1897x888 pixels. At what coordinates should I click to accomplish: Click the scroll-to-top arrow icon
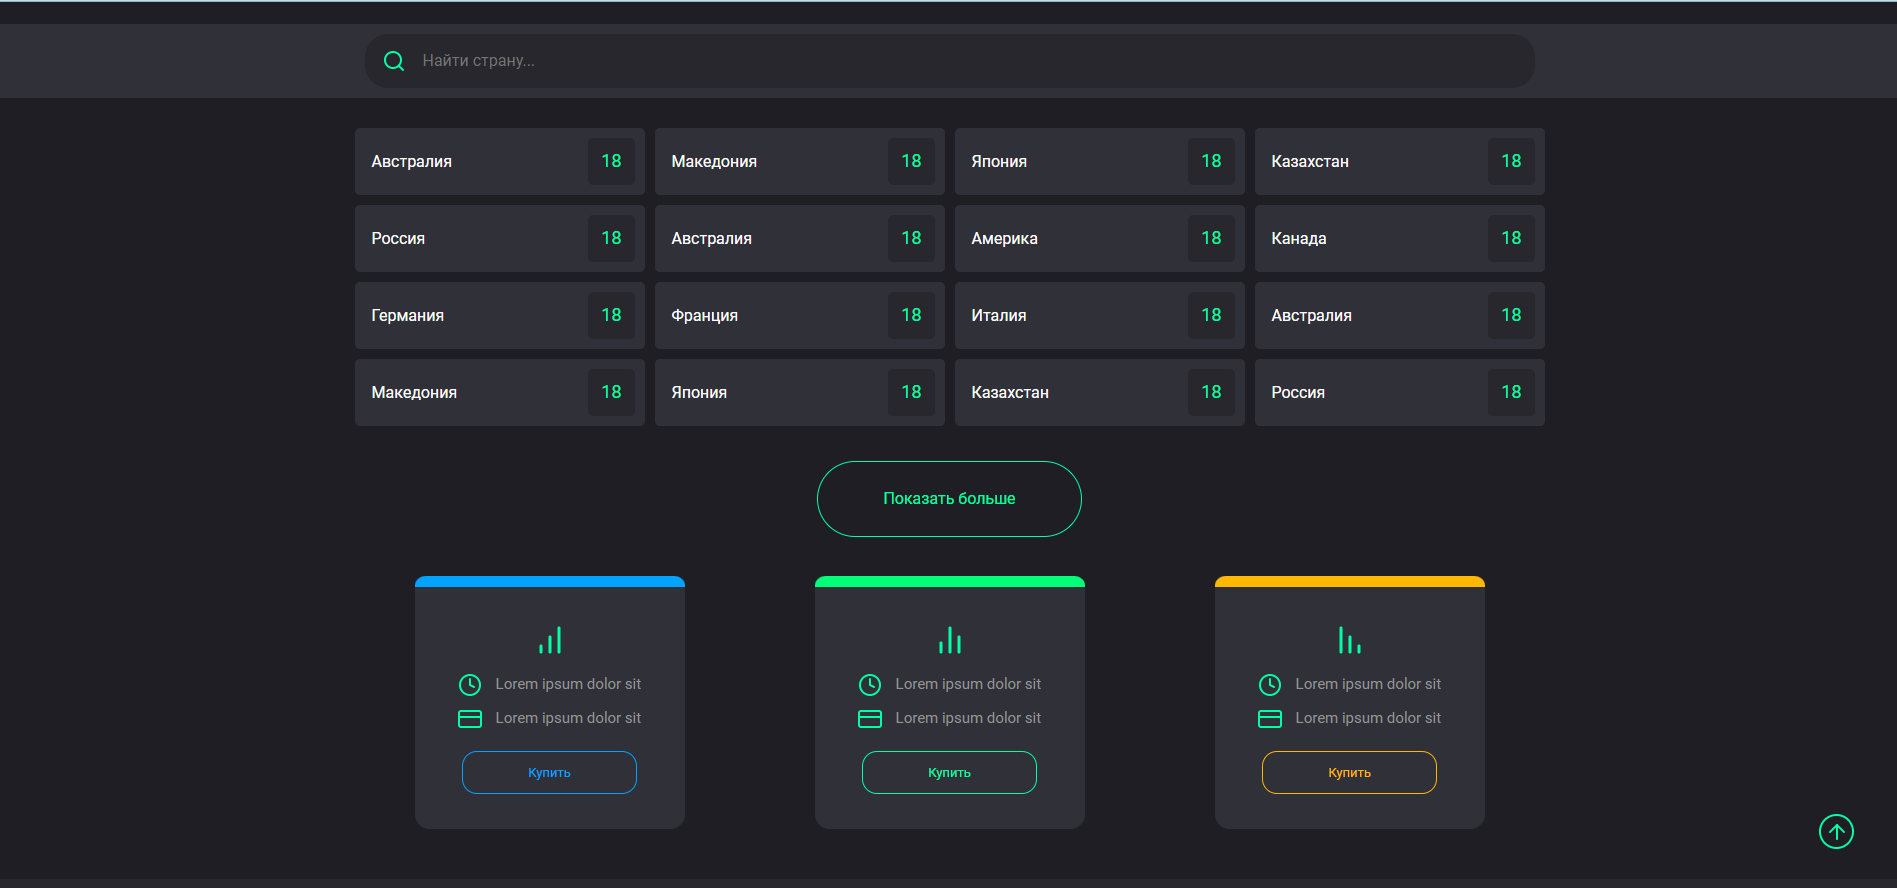click(1836, 831)
